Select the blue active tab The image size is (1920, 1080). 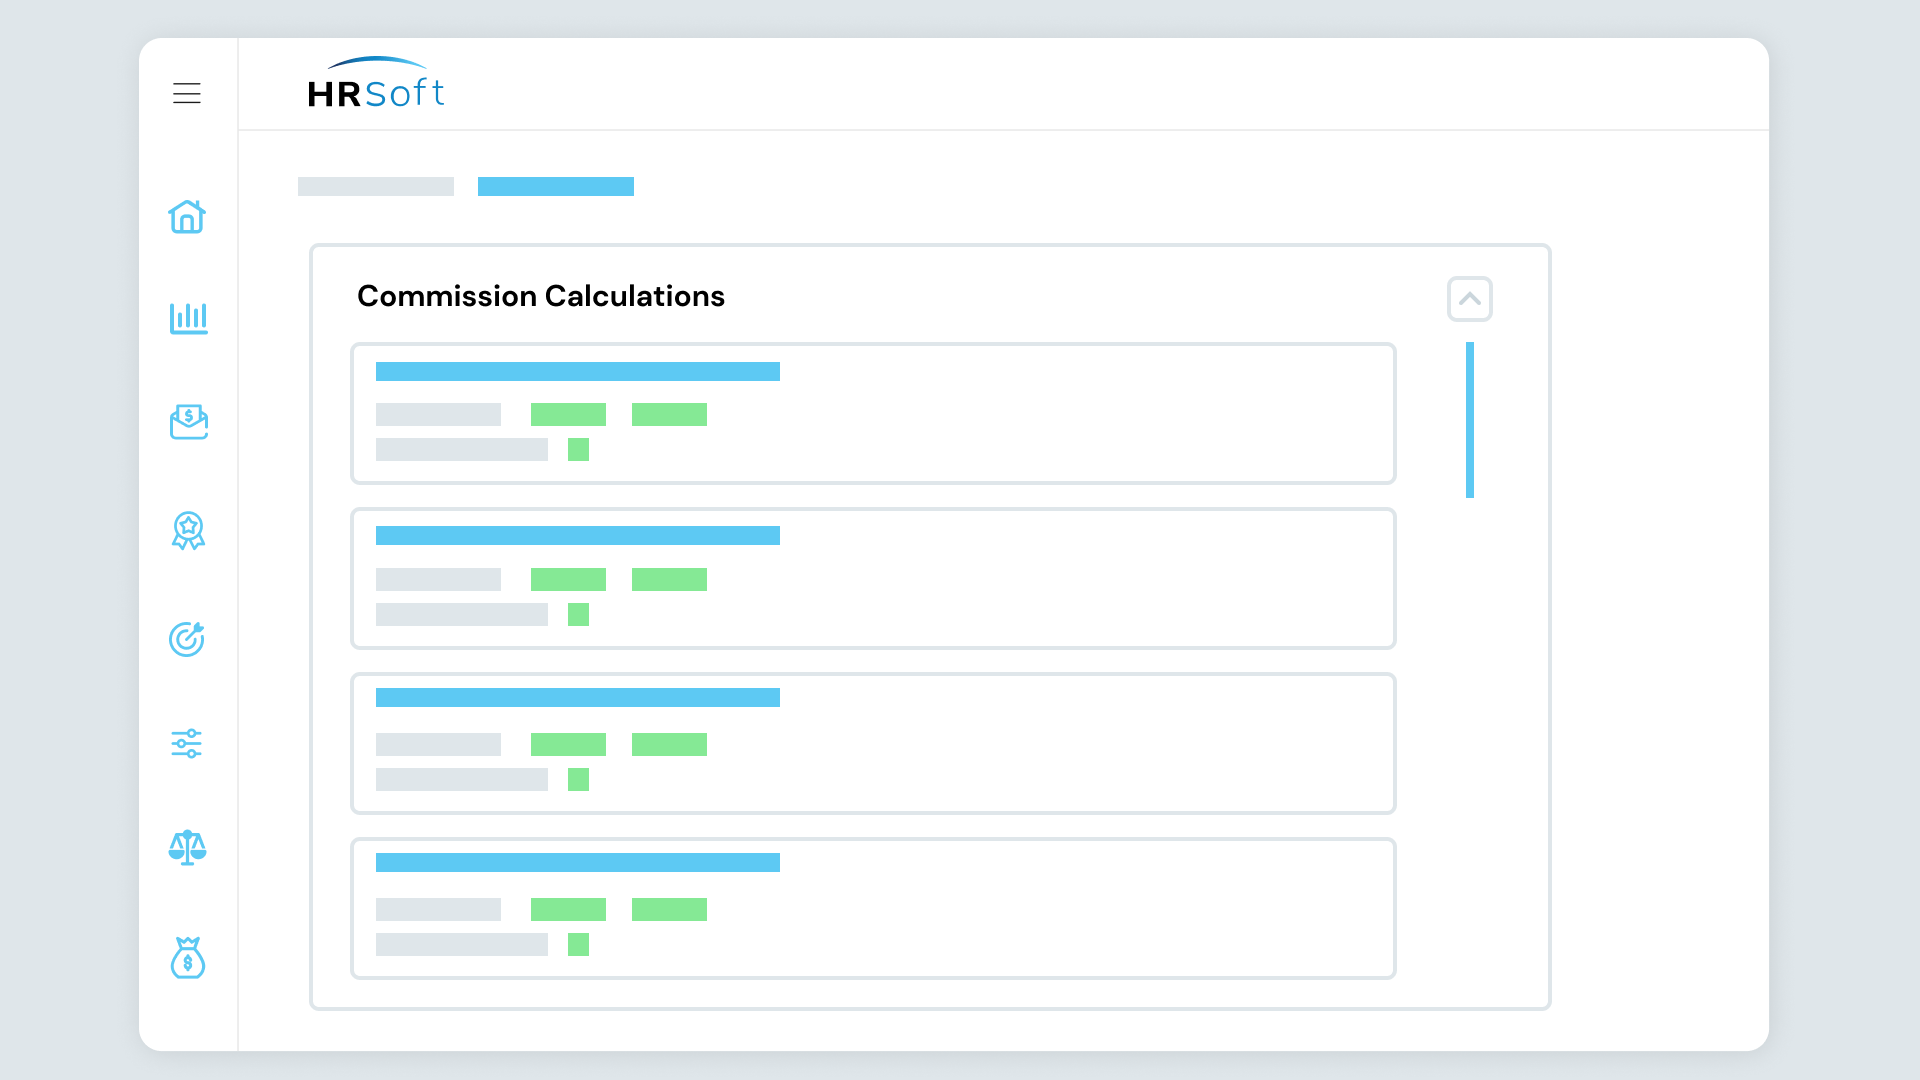556,186
